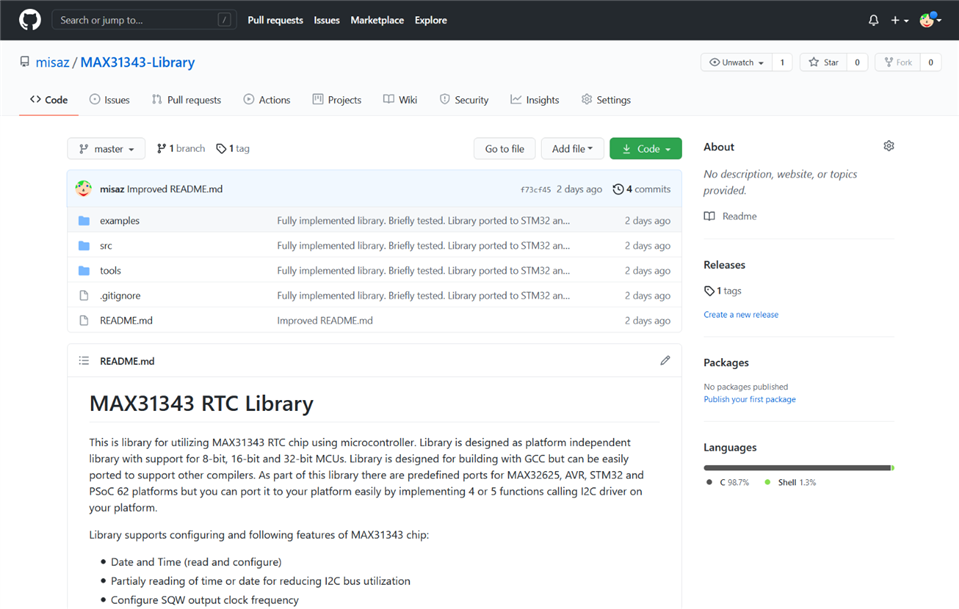Expand the Add file dropdown
This screenshot has height=609, width=959.
pos(572,149)
